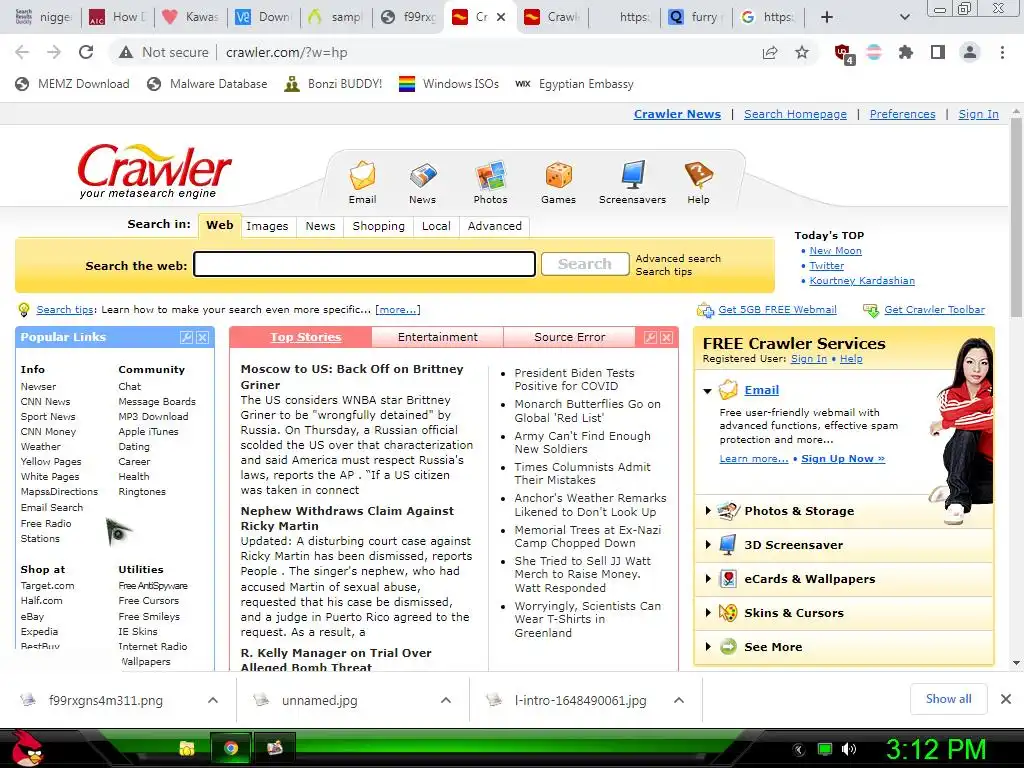Click the Sign In link at top
The image size is (1024, 768).
(978, 114)
